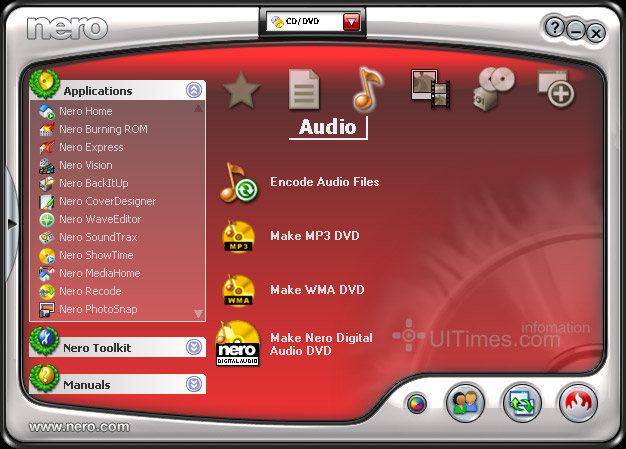The height and width of the screenshot is (449, 626).
Task: Open the www.nero.com link
Action: tap(79, 427)
